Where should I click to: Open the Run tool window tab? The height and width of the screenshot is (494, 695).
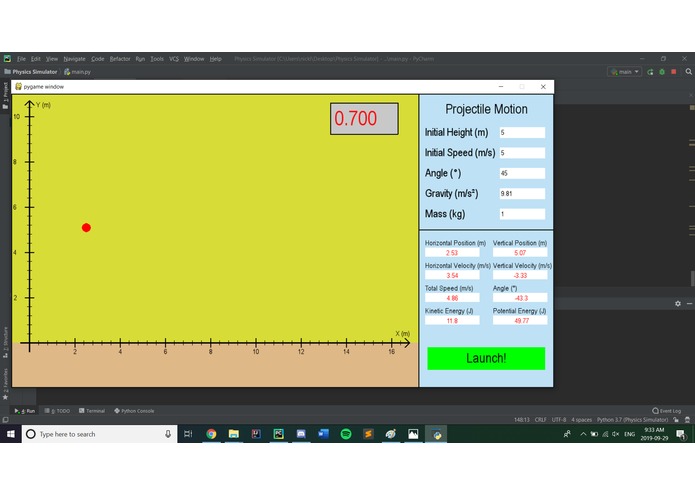[x=25, y=411]
